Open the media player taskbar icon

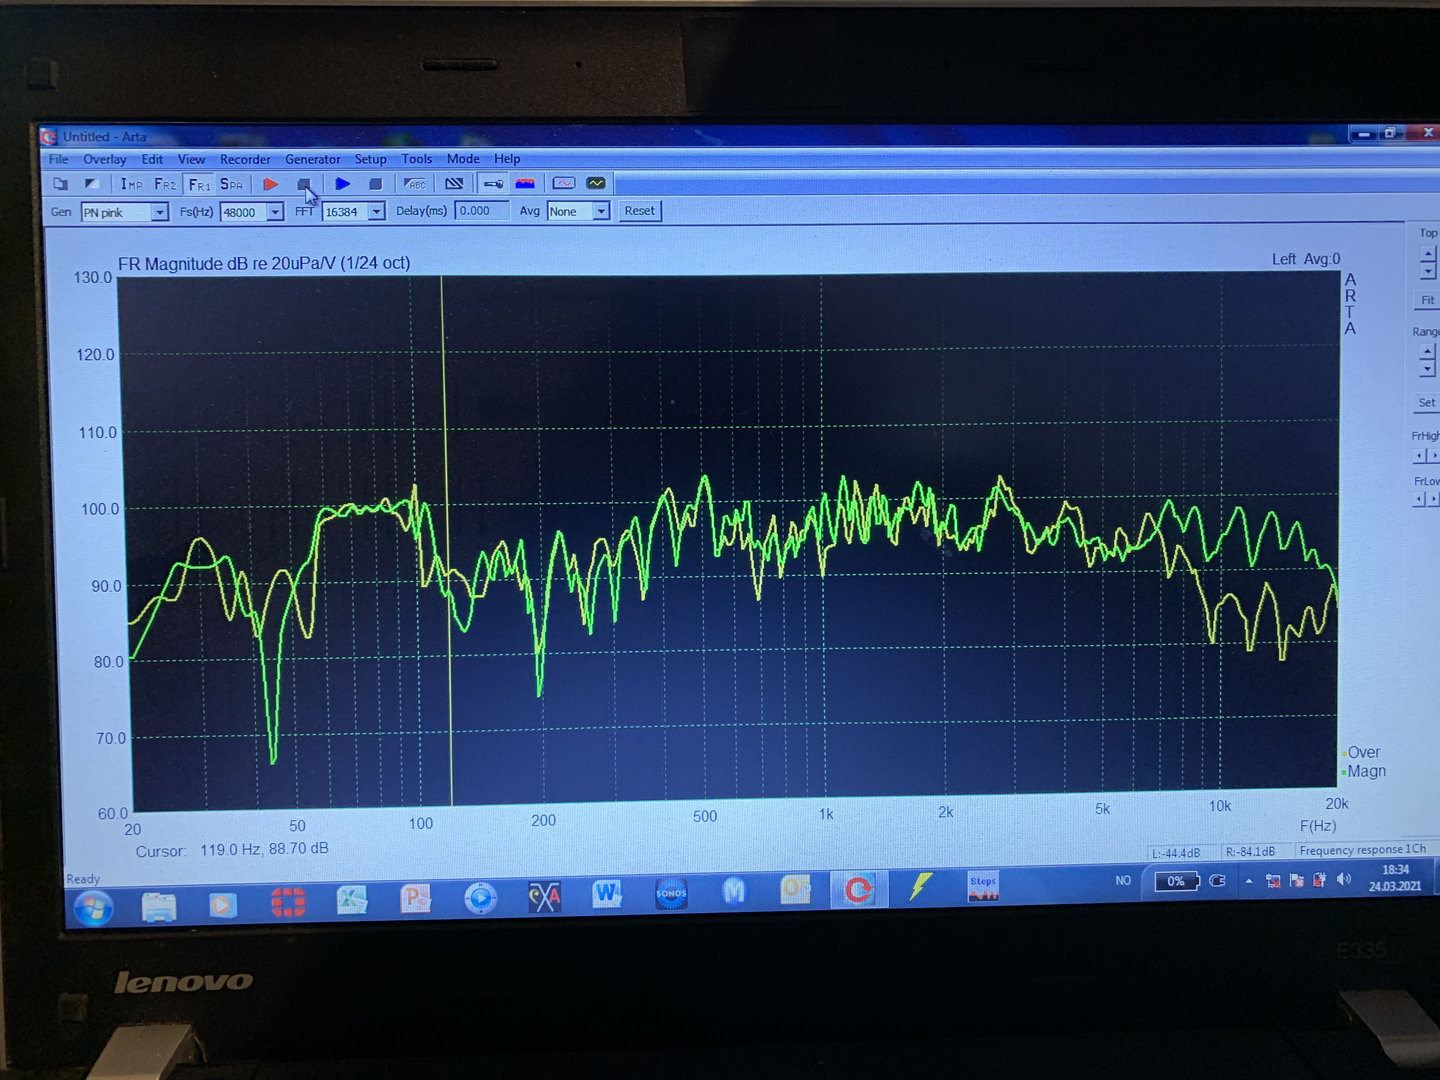tap(222, 904)
